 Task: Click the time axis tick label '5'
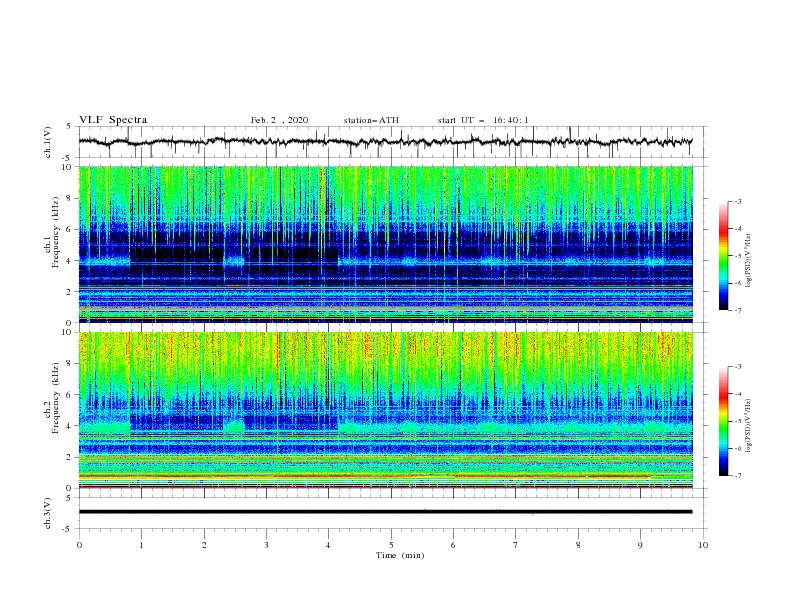click(x=391, y=545)
